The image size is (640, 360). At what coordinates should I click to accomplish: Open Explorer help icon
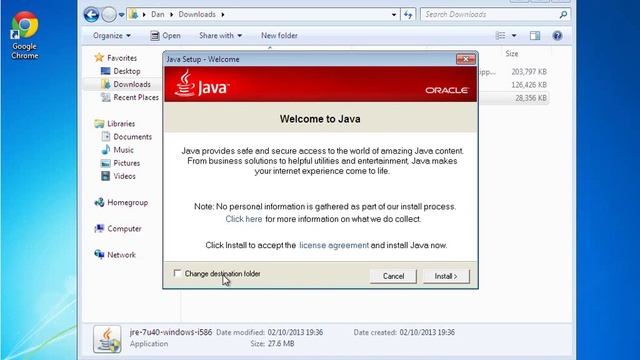(x=557, y=36)
